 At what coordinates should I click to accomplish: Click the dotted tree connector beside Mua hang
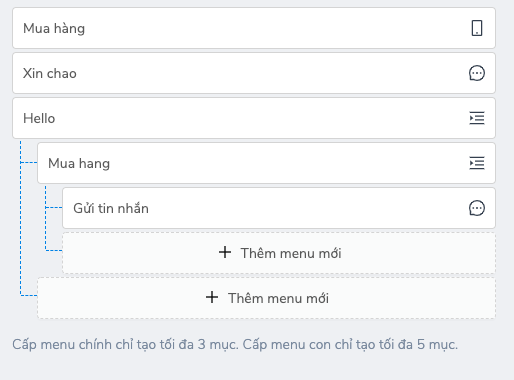(x=29, y=163)
